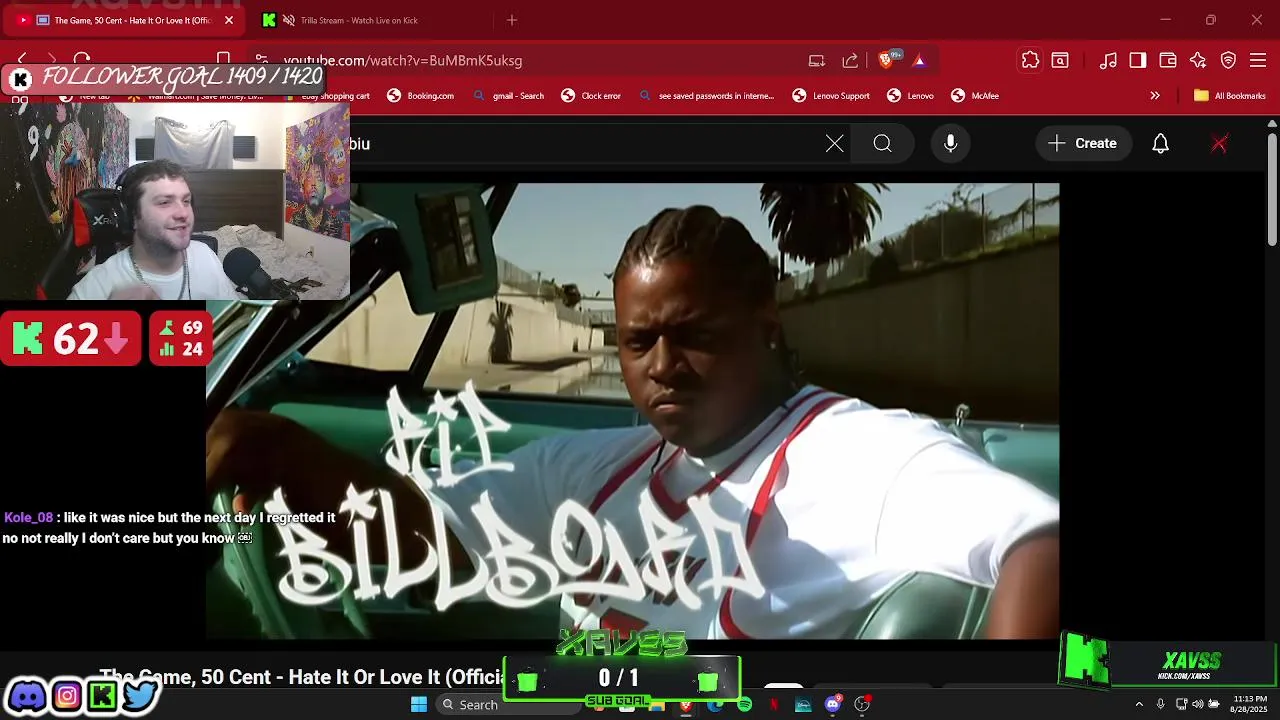
Task: Open gmaill - Search bookmark
Action: [508, 96]
